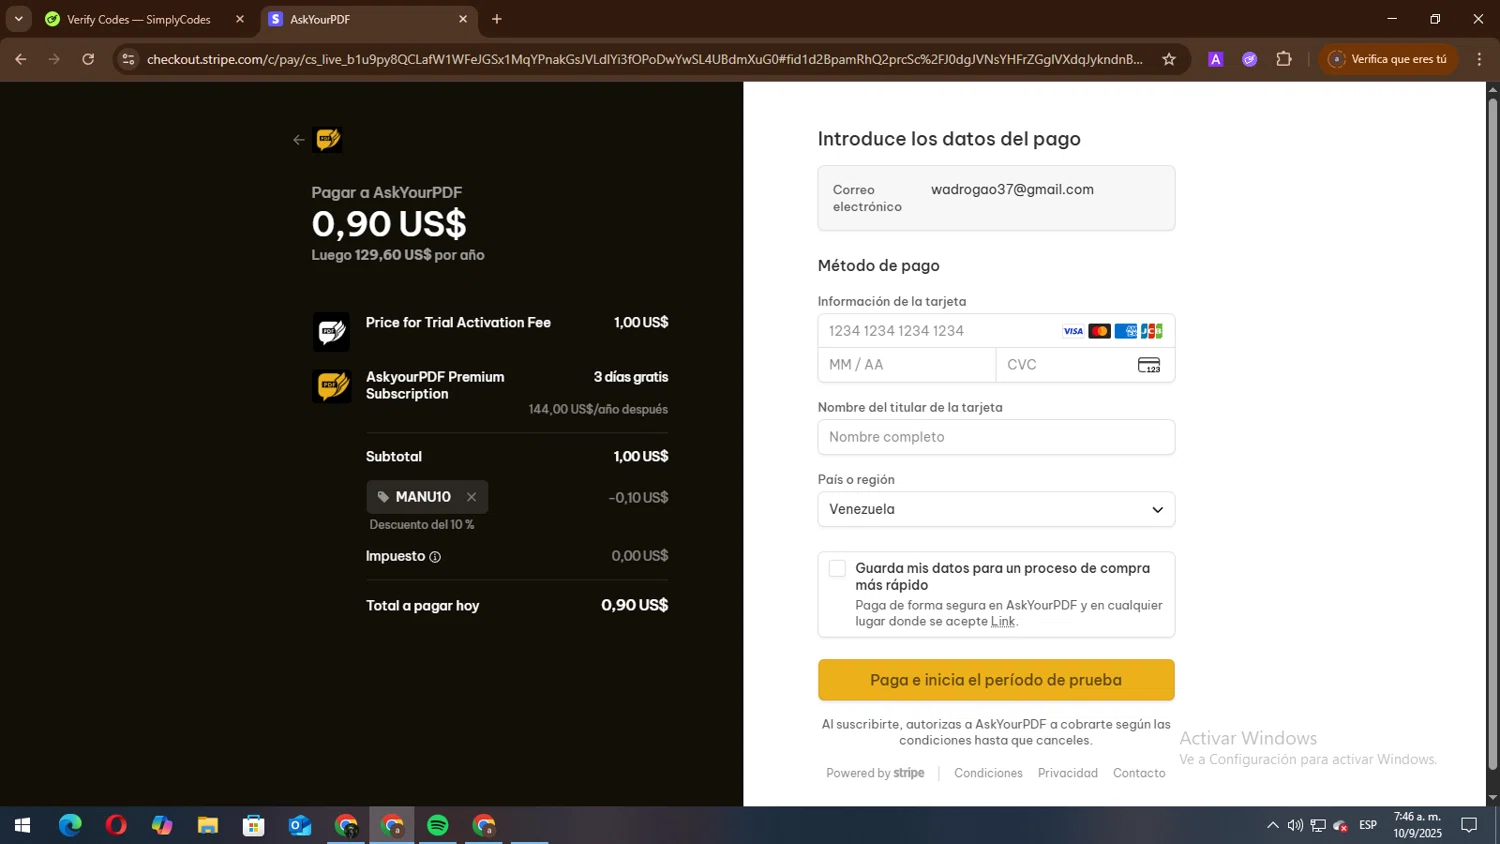The width and height of the screenshot is (1500, 844).
Task: Open File Explorer from taskbar
Action: (x=208, y=825)
